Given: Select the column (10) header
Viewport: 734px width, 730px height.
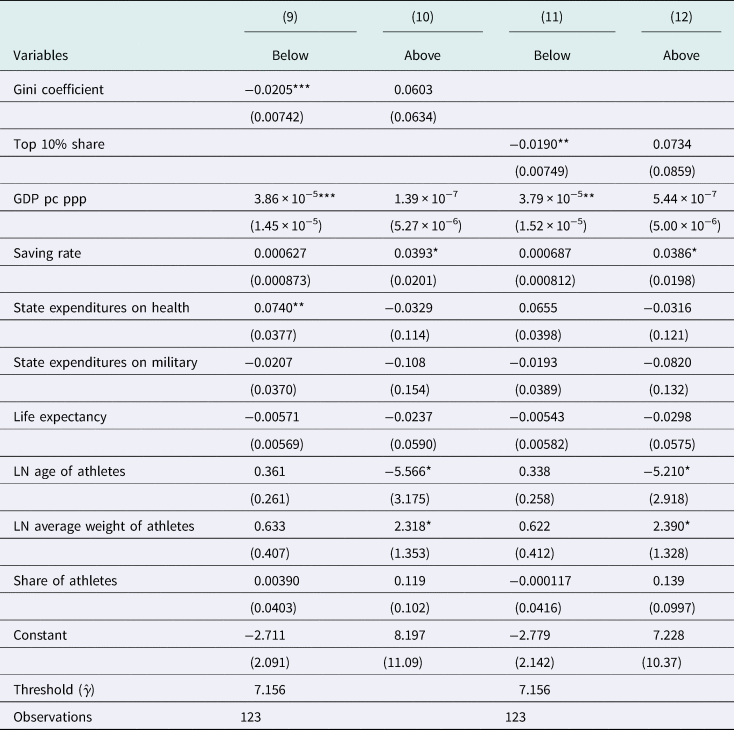Looking at the screenshot, I should [x=422, y=17].
